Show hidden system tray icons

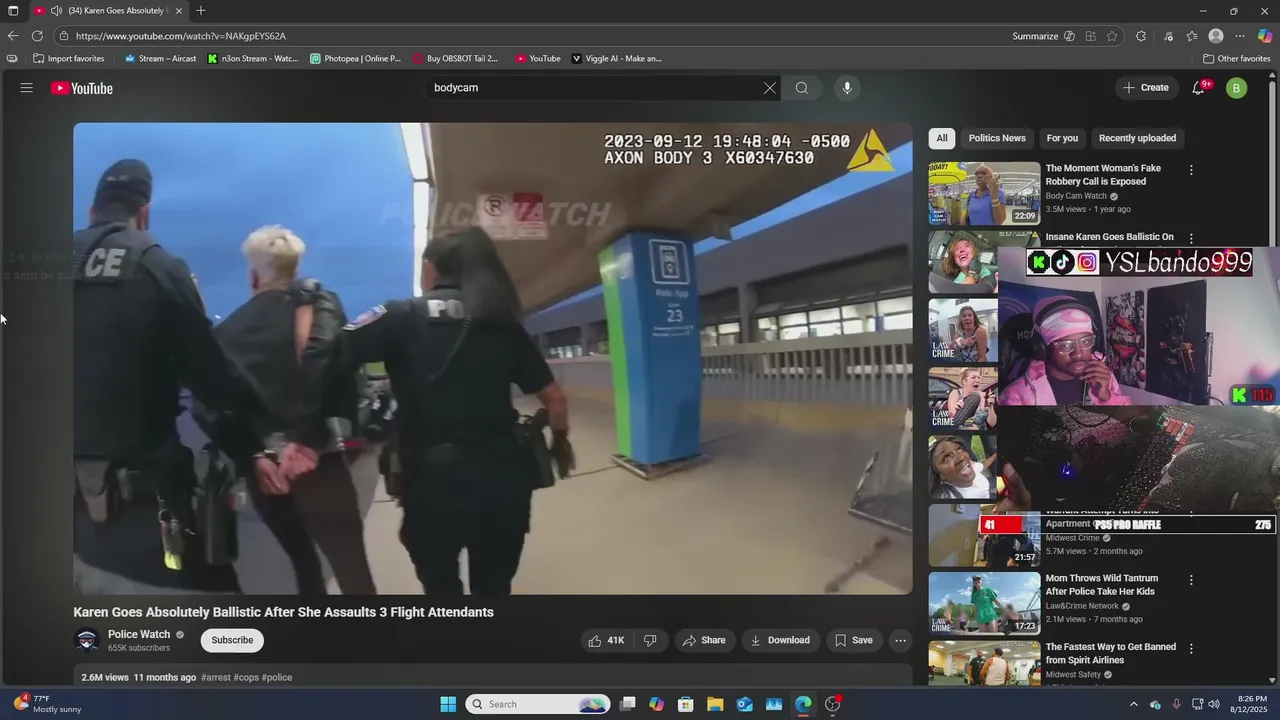(x=1133, y=704)
